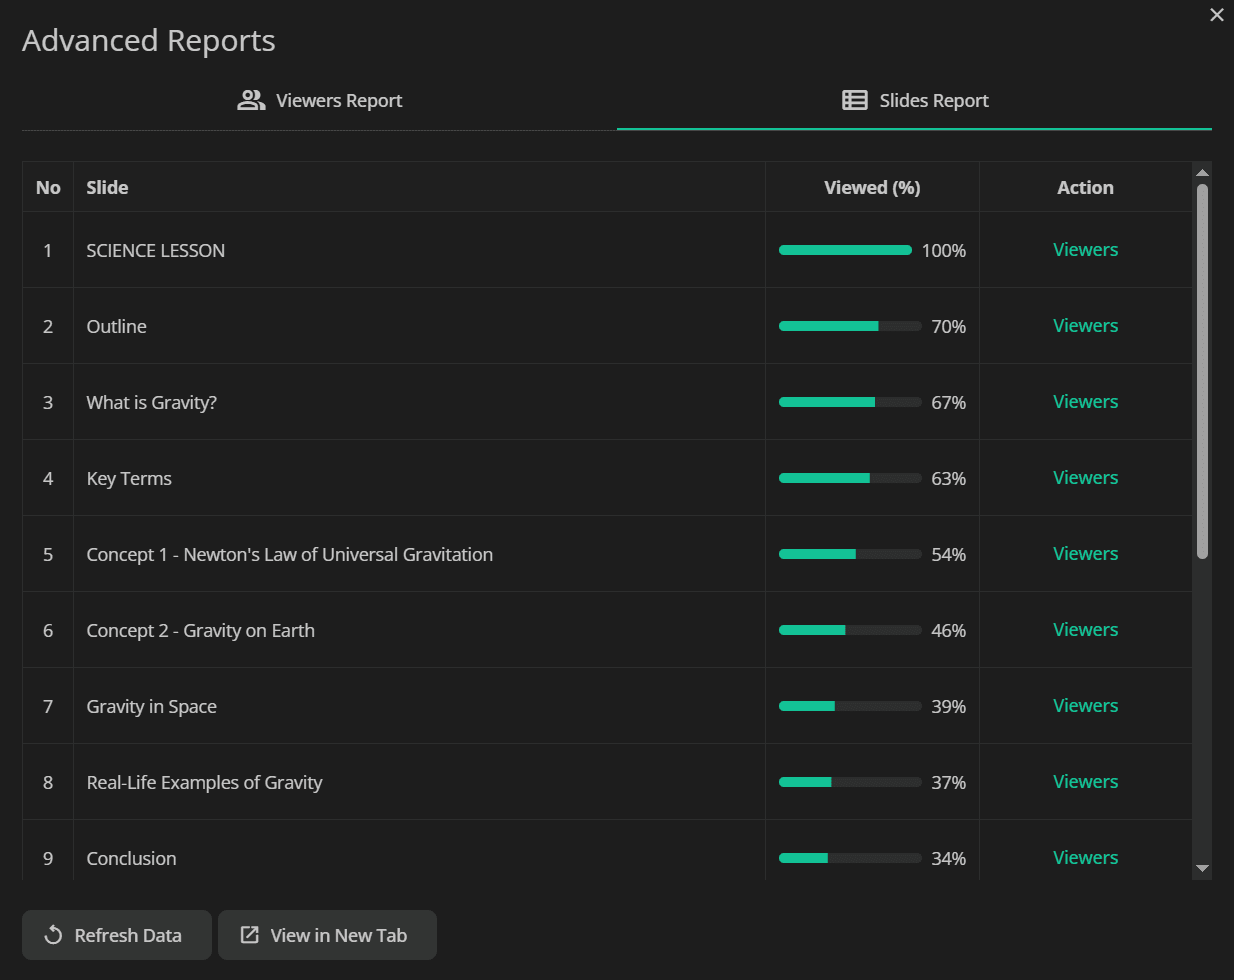Show viewers of What is Gravity? slide
The height and width of the screenshot is (980, 1234).
click(1085, 402)
